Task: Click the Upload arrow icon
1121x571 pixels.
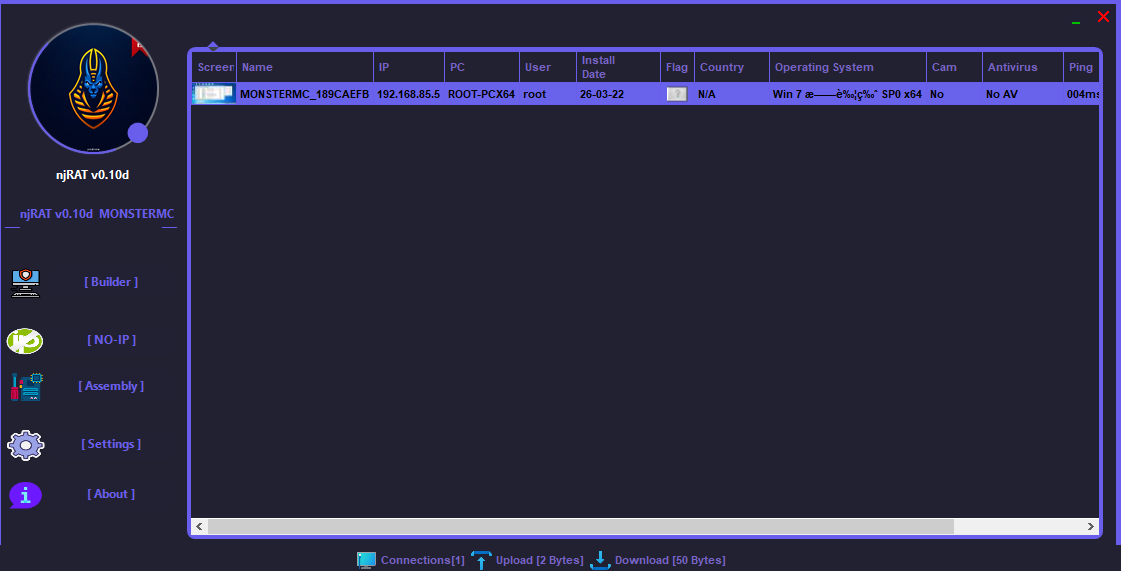Action: coord(482,560)
